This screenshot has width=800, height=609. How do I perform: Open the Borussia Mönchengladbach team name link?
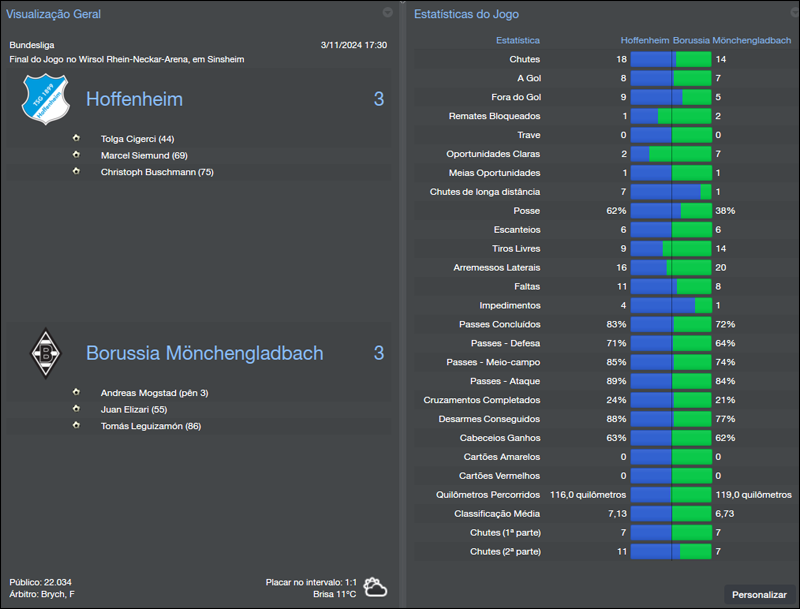tap(204, 353)
